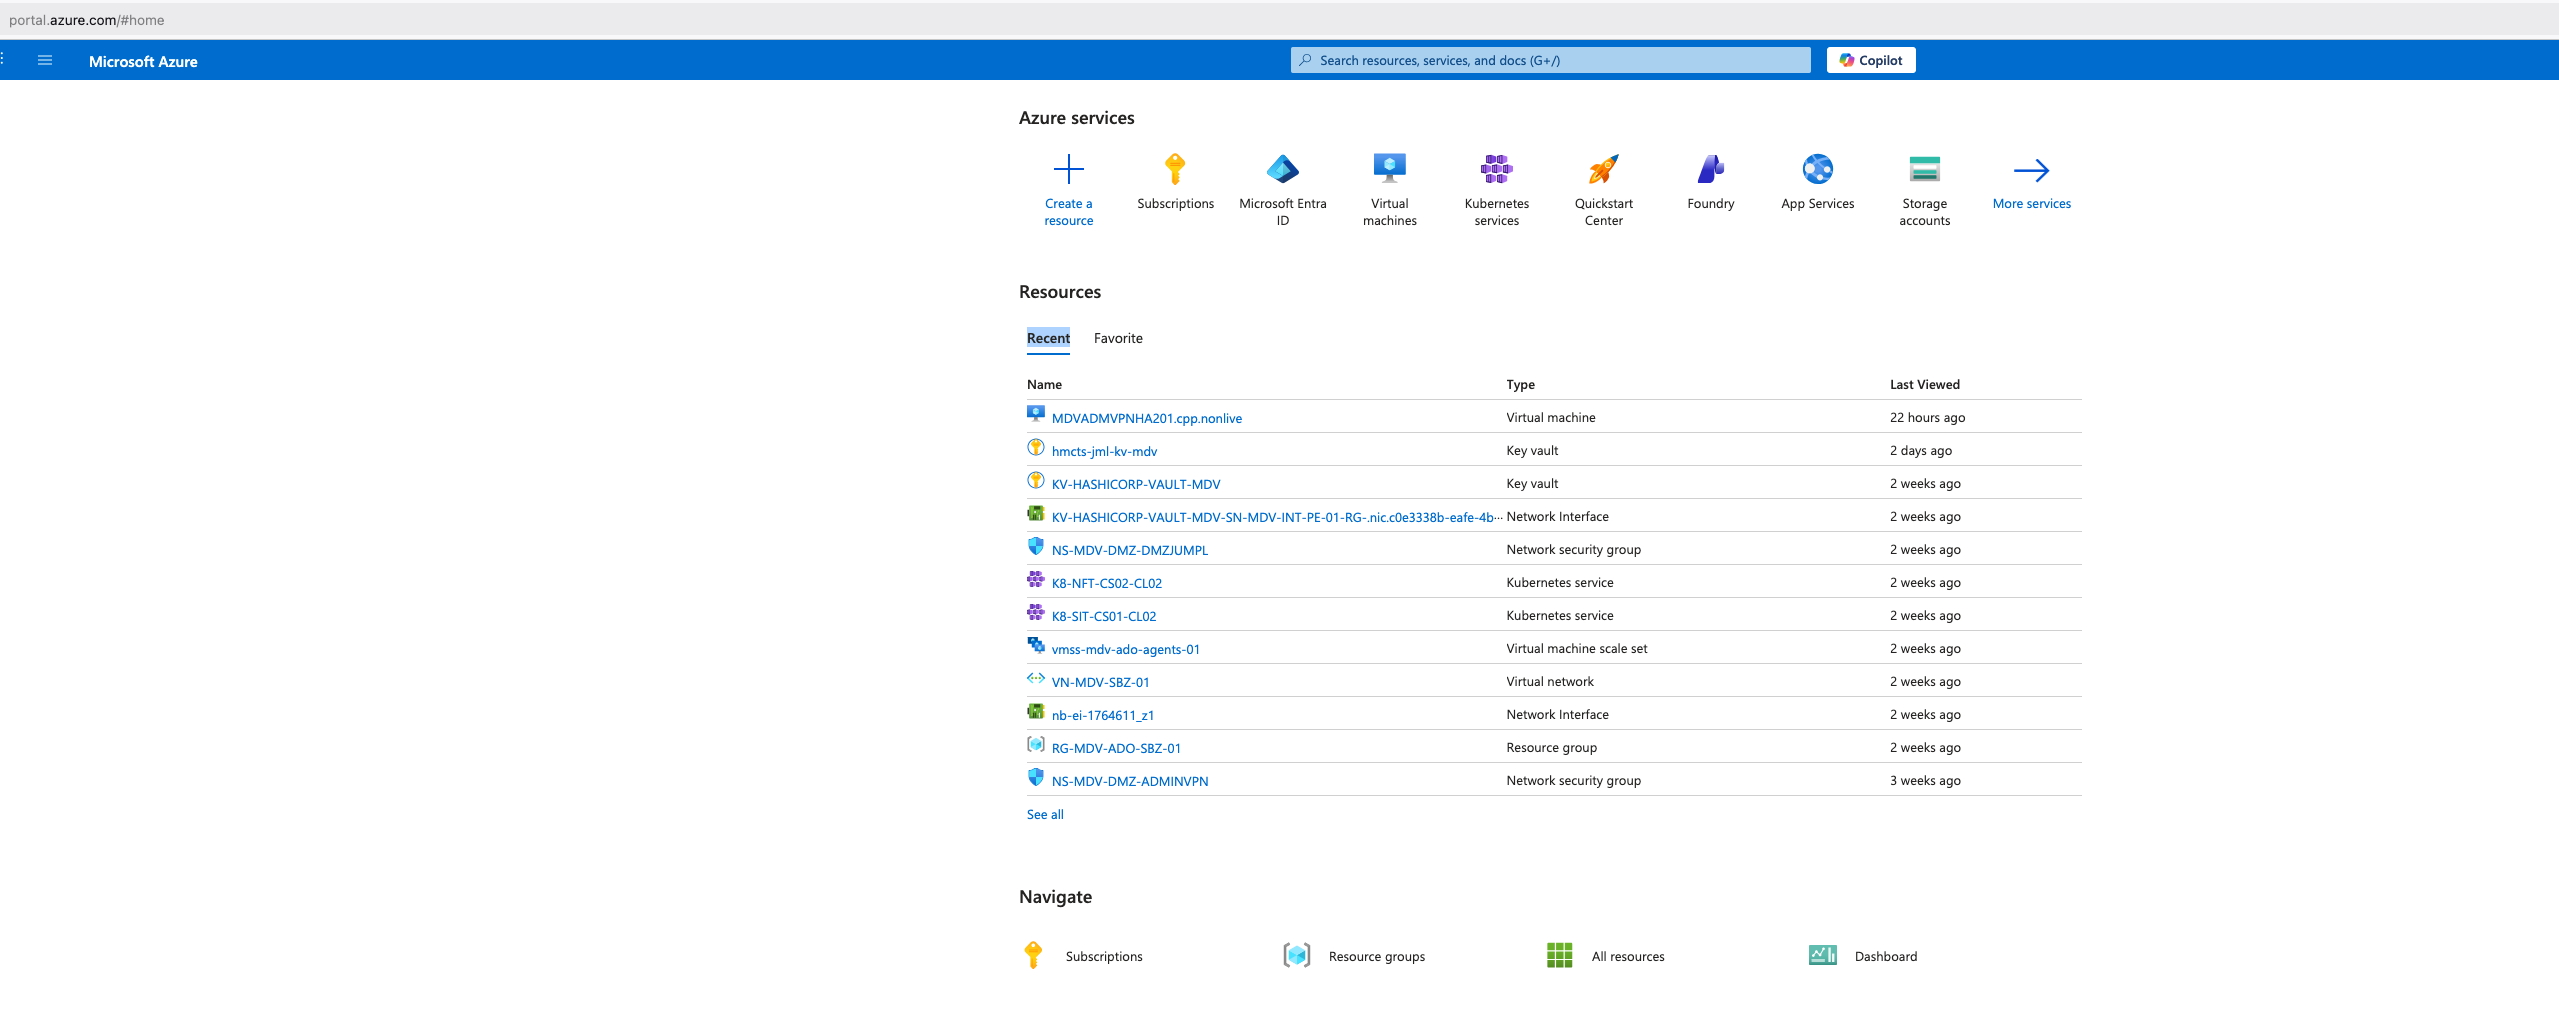Image resolution: width=2559 pixels, height=1026 pixels.
Task: Select the Recent resources tab
Action: coord(1047,338)
